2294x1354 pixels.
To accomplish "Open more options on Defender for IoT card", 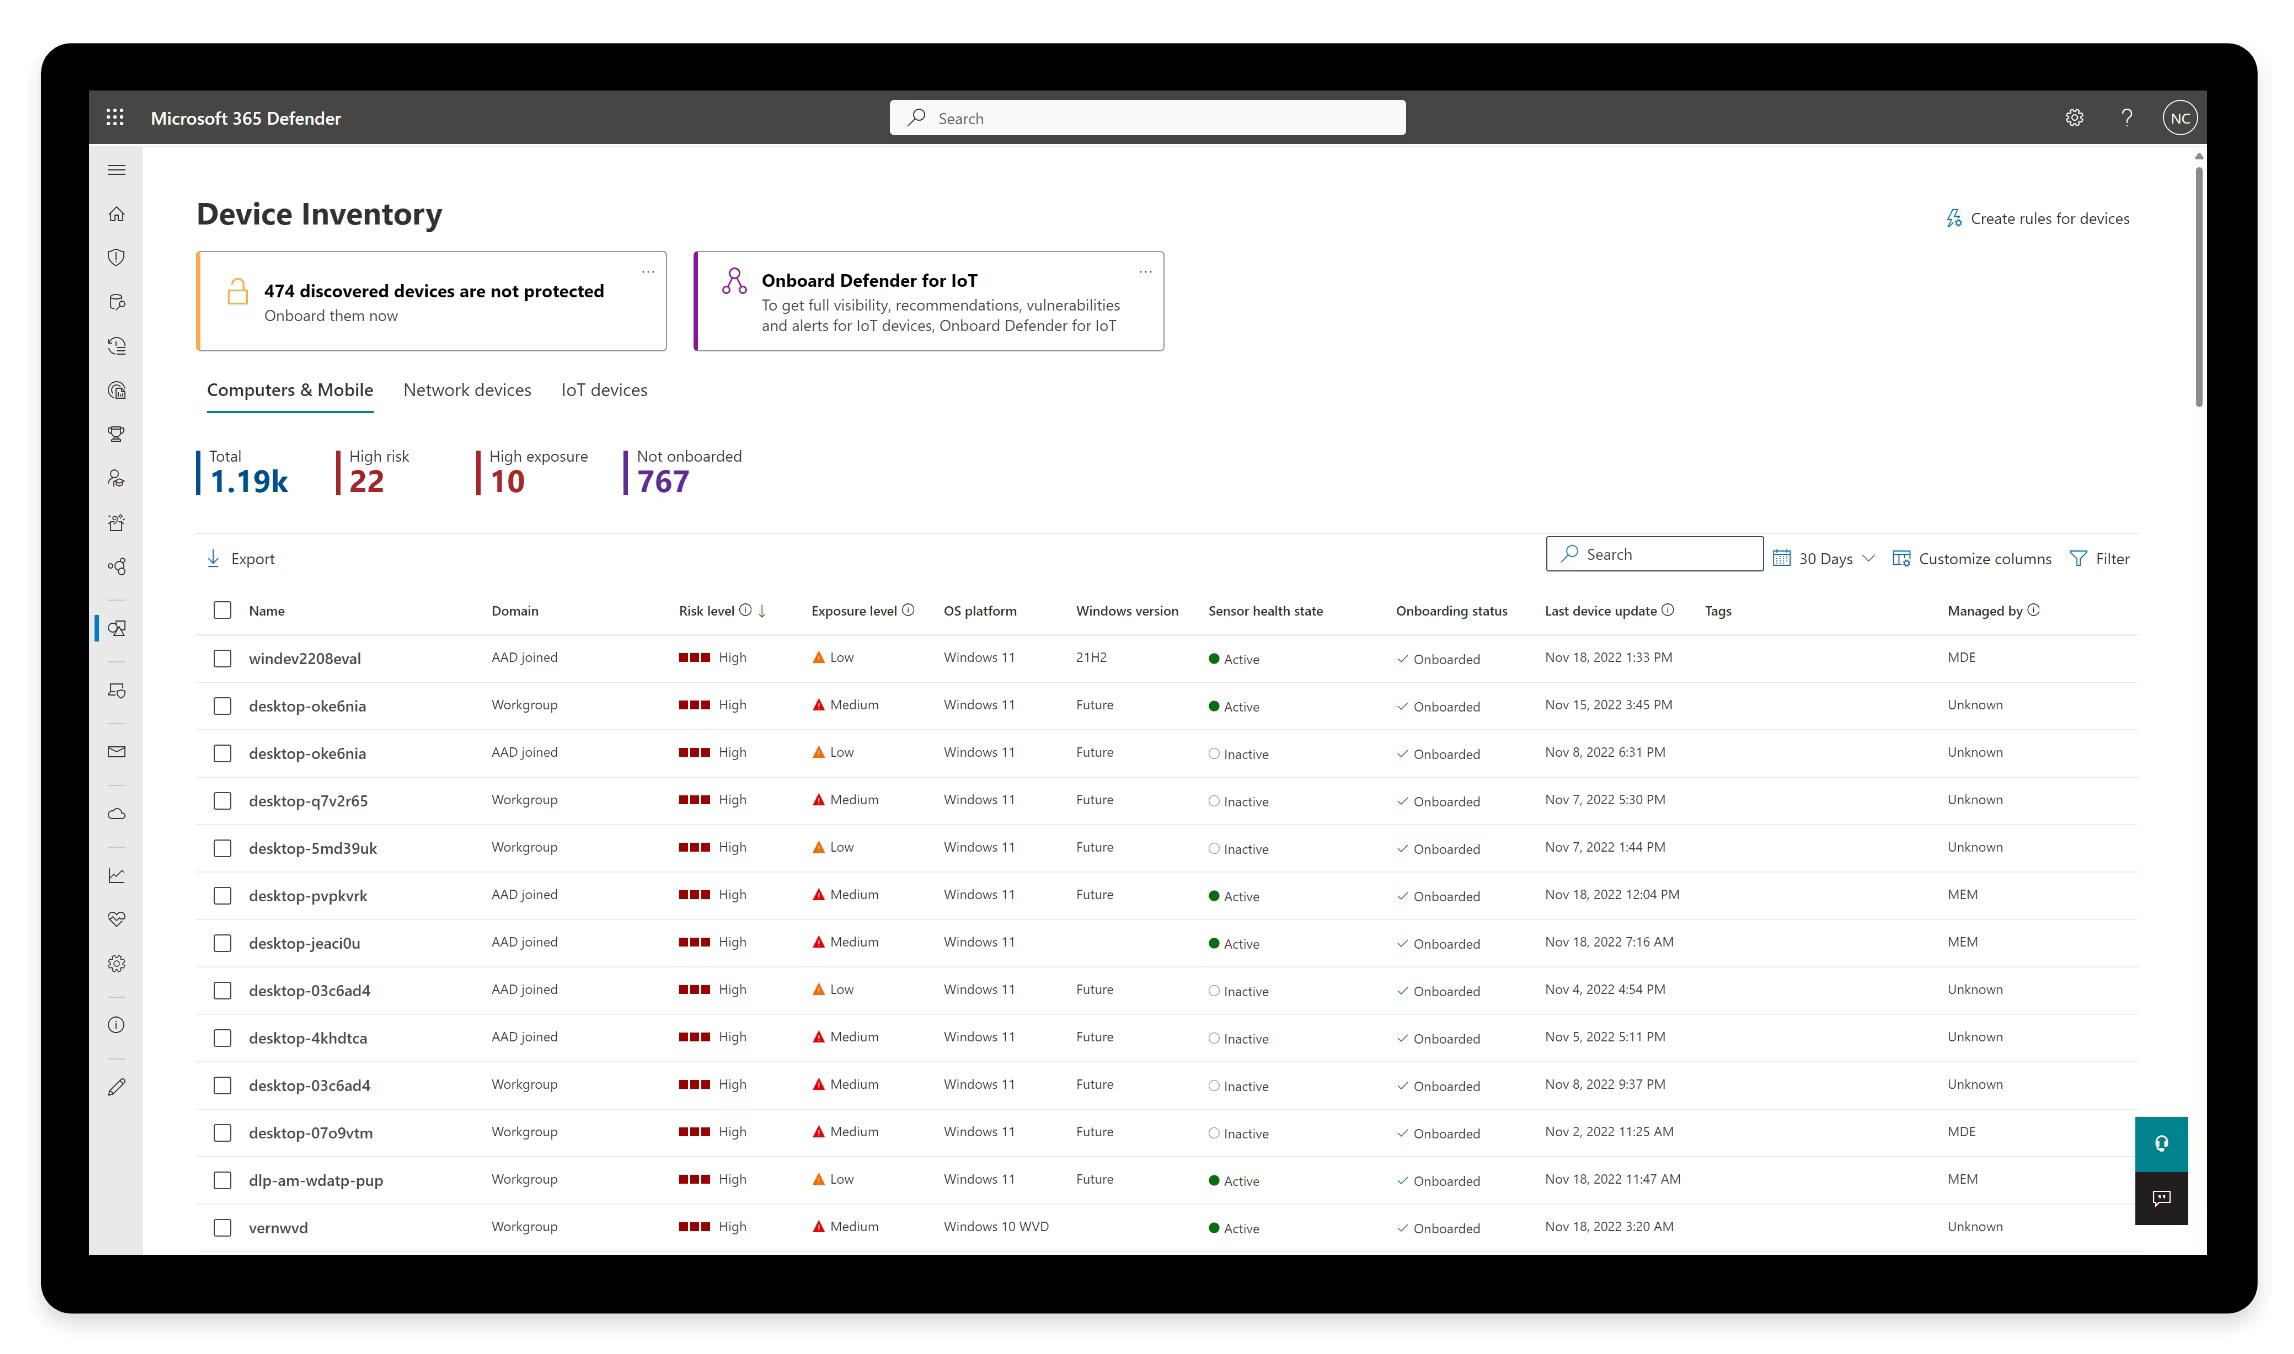I will (1146, 271).
